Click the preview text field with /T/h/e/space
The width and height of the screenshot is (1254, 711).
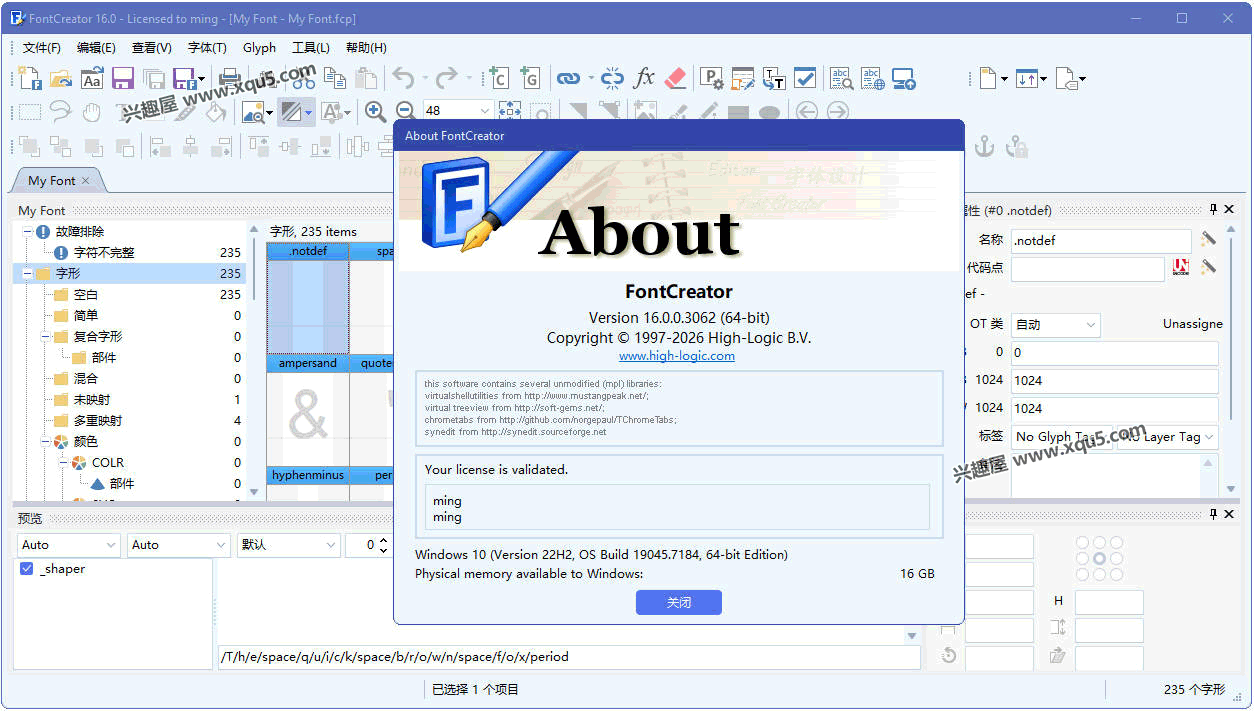tap(569, 657)
